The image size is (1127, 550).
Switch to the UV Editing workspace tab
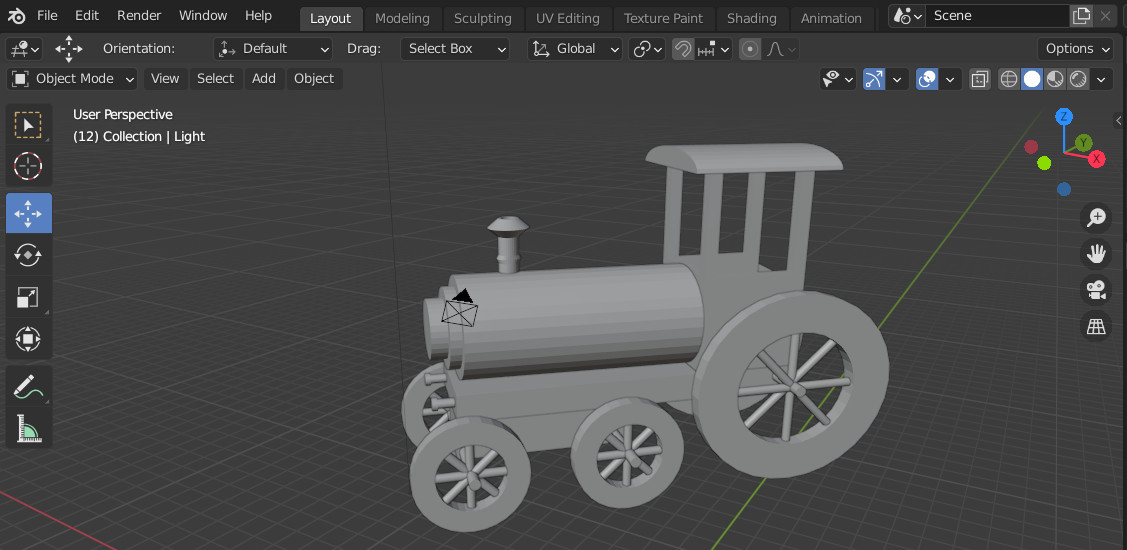pos(568,19)
